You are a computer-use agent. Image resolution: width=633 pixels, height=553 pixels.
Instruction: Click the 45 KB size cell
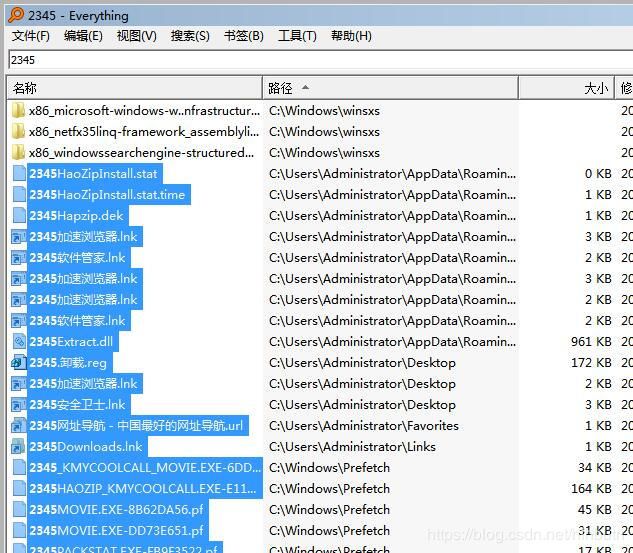coord(595,509)
